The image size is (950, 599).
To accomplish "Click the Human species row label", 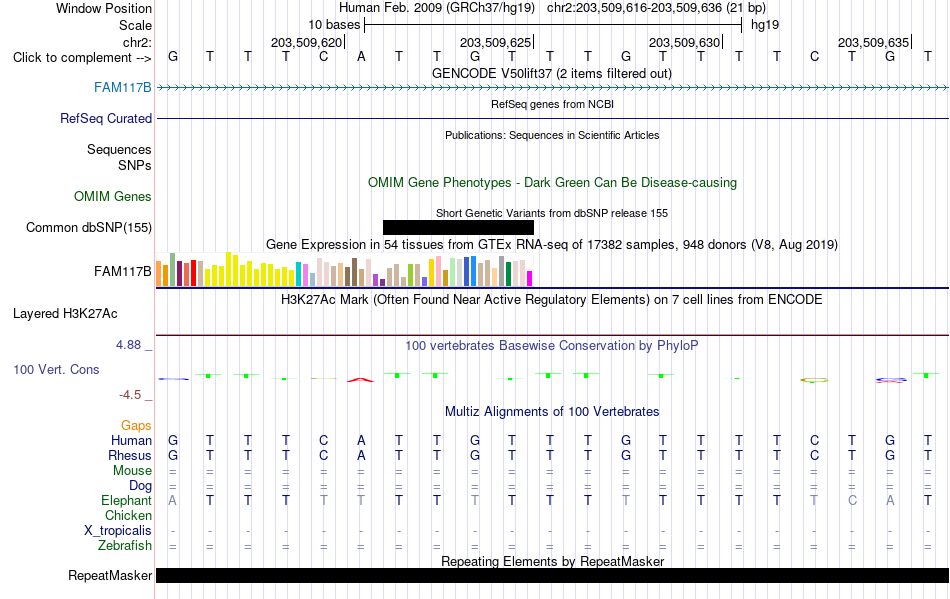I will coord(131,440).
